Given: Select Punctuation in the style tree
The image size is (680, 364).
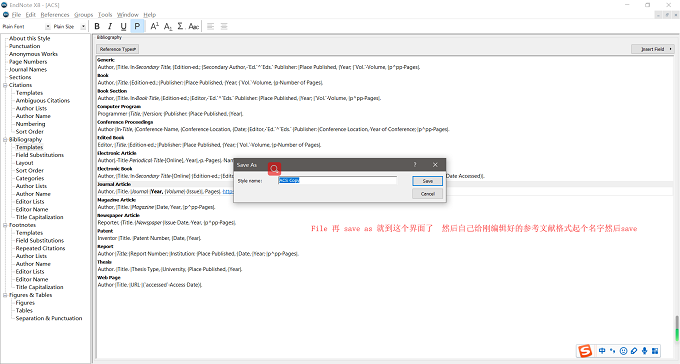Looking at the screenshot, I should point(24,46).
